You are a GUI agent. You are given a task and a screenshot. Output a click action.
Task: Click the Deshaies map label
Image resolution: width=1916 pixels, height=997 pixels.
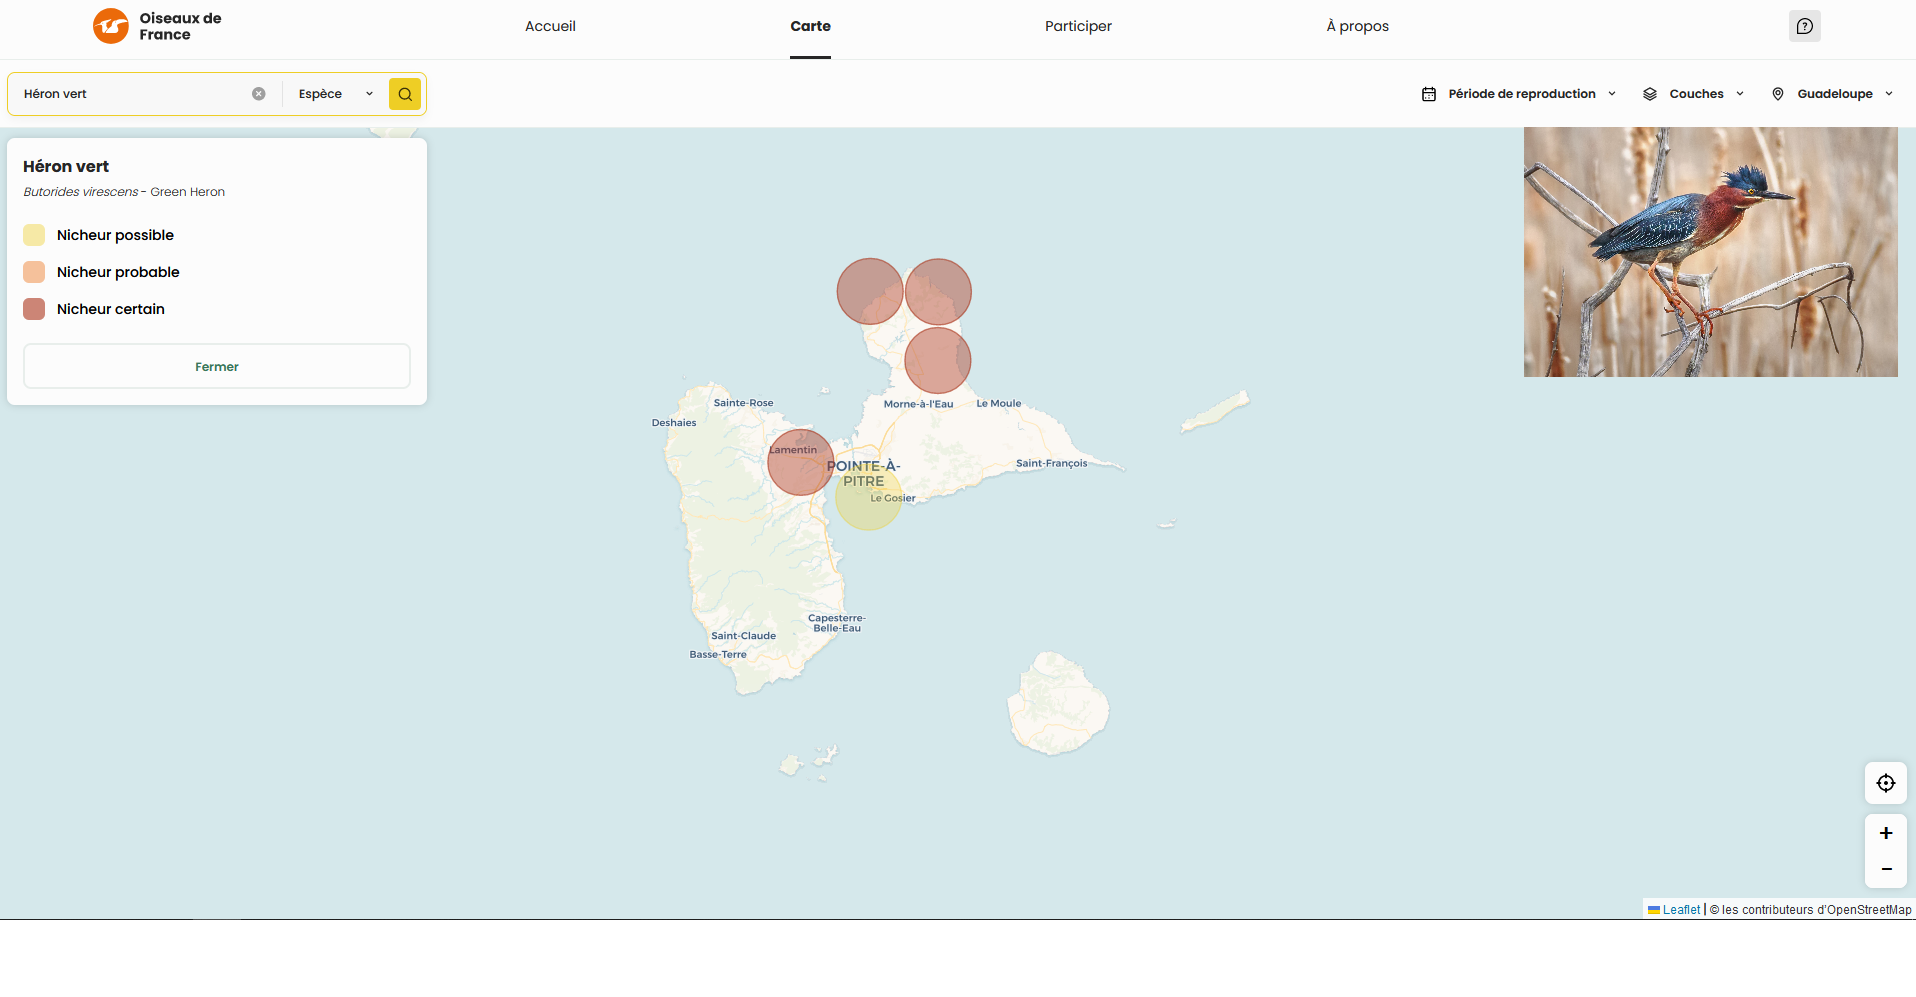pos(674,423)
